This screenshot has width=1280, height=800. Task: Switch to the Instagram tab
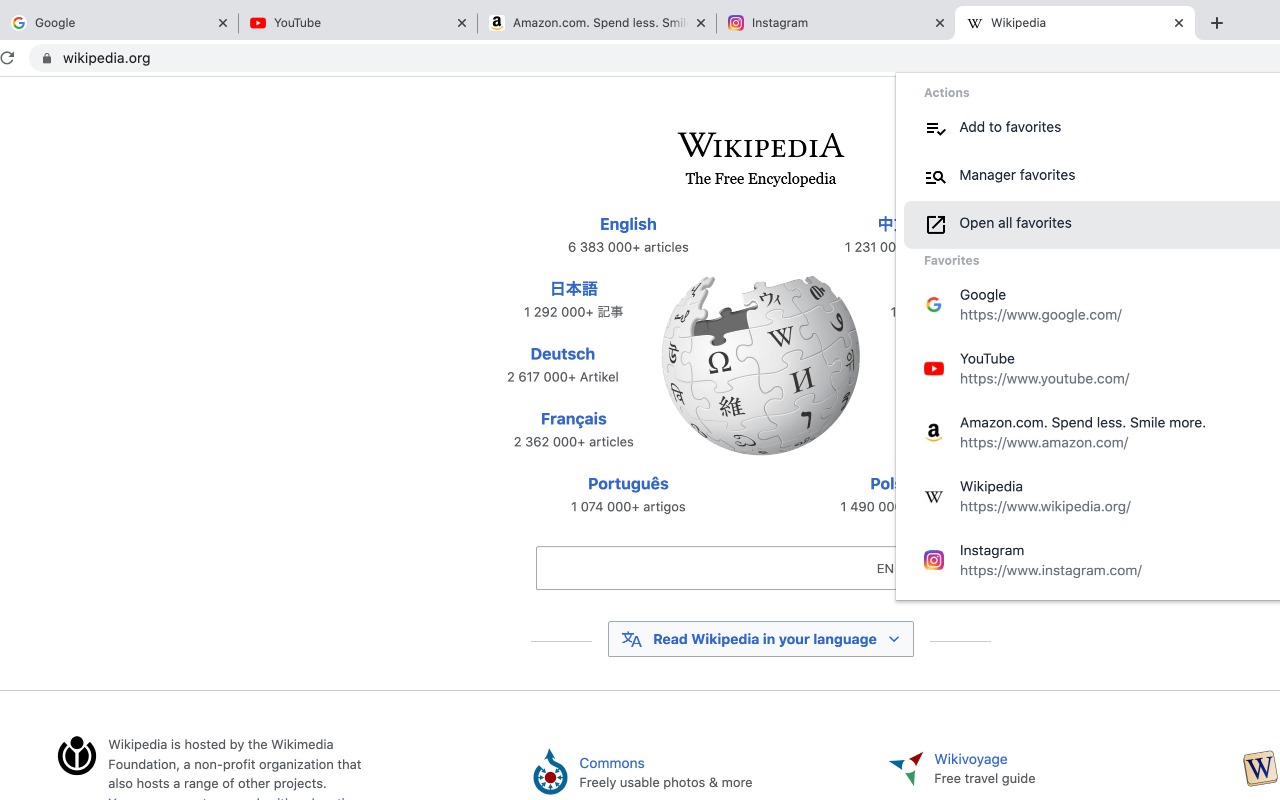[835, 23]
